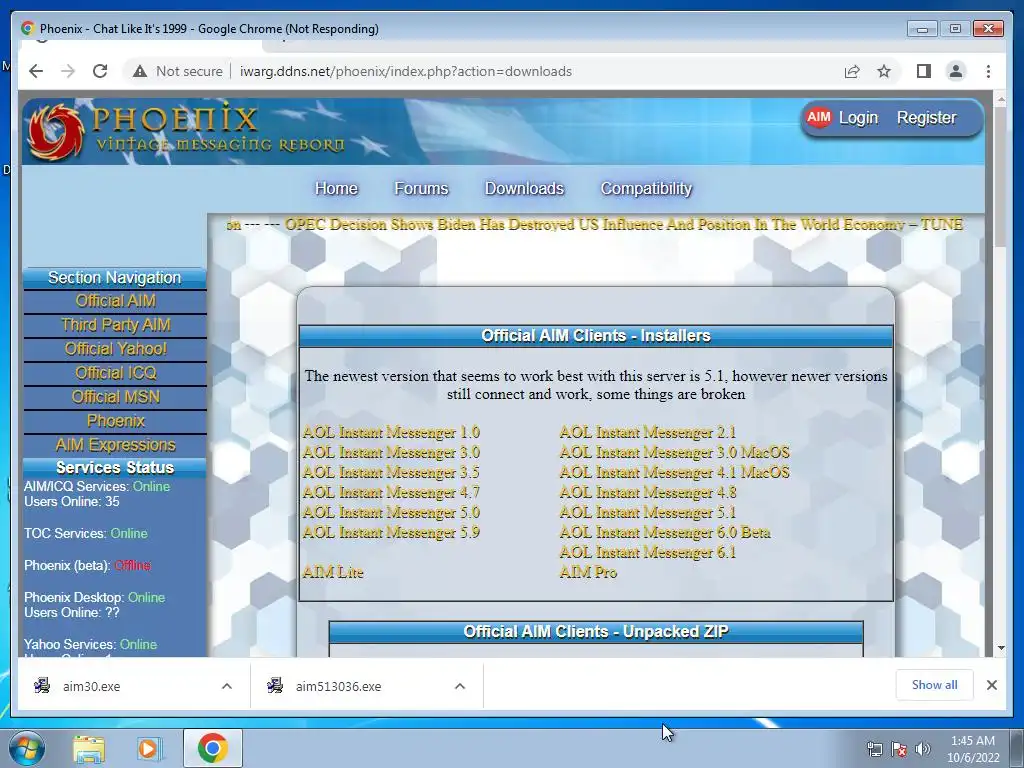1024x768 pixels.
Task: Click the browser forward arrow
Action: (x=68, y=71)
